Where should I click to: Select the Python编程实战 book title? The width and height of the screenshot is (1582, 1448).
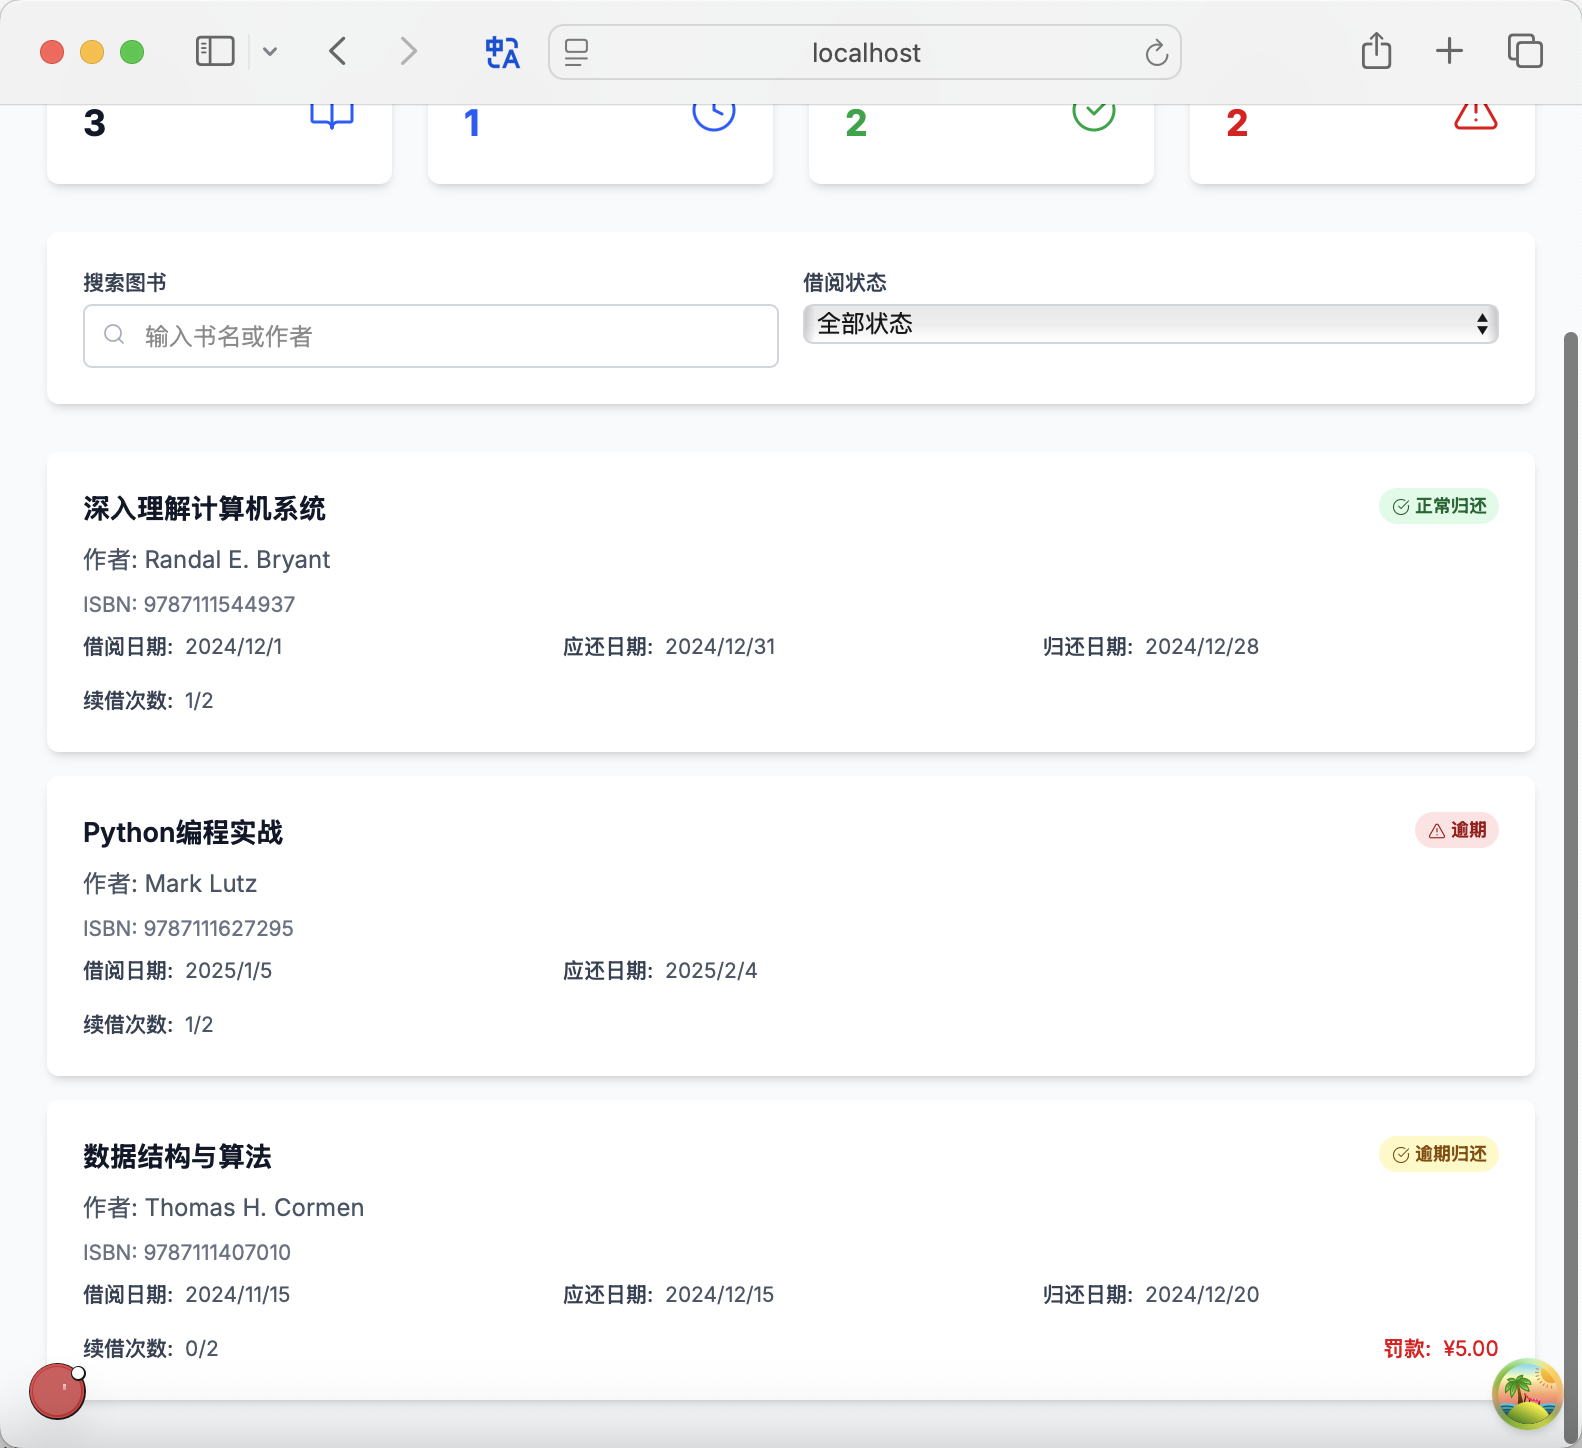(183, 833)
